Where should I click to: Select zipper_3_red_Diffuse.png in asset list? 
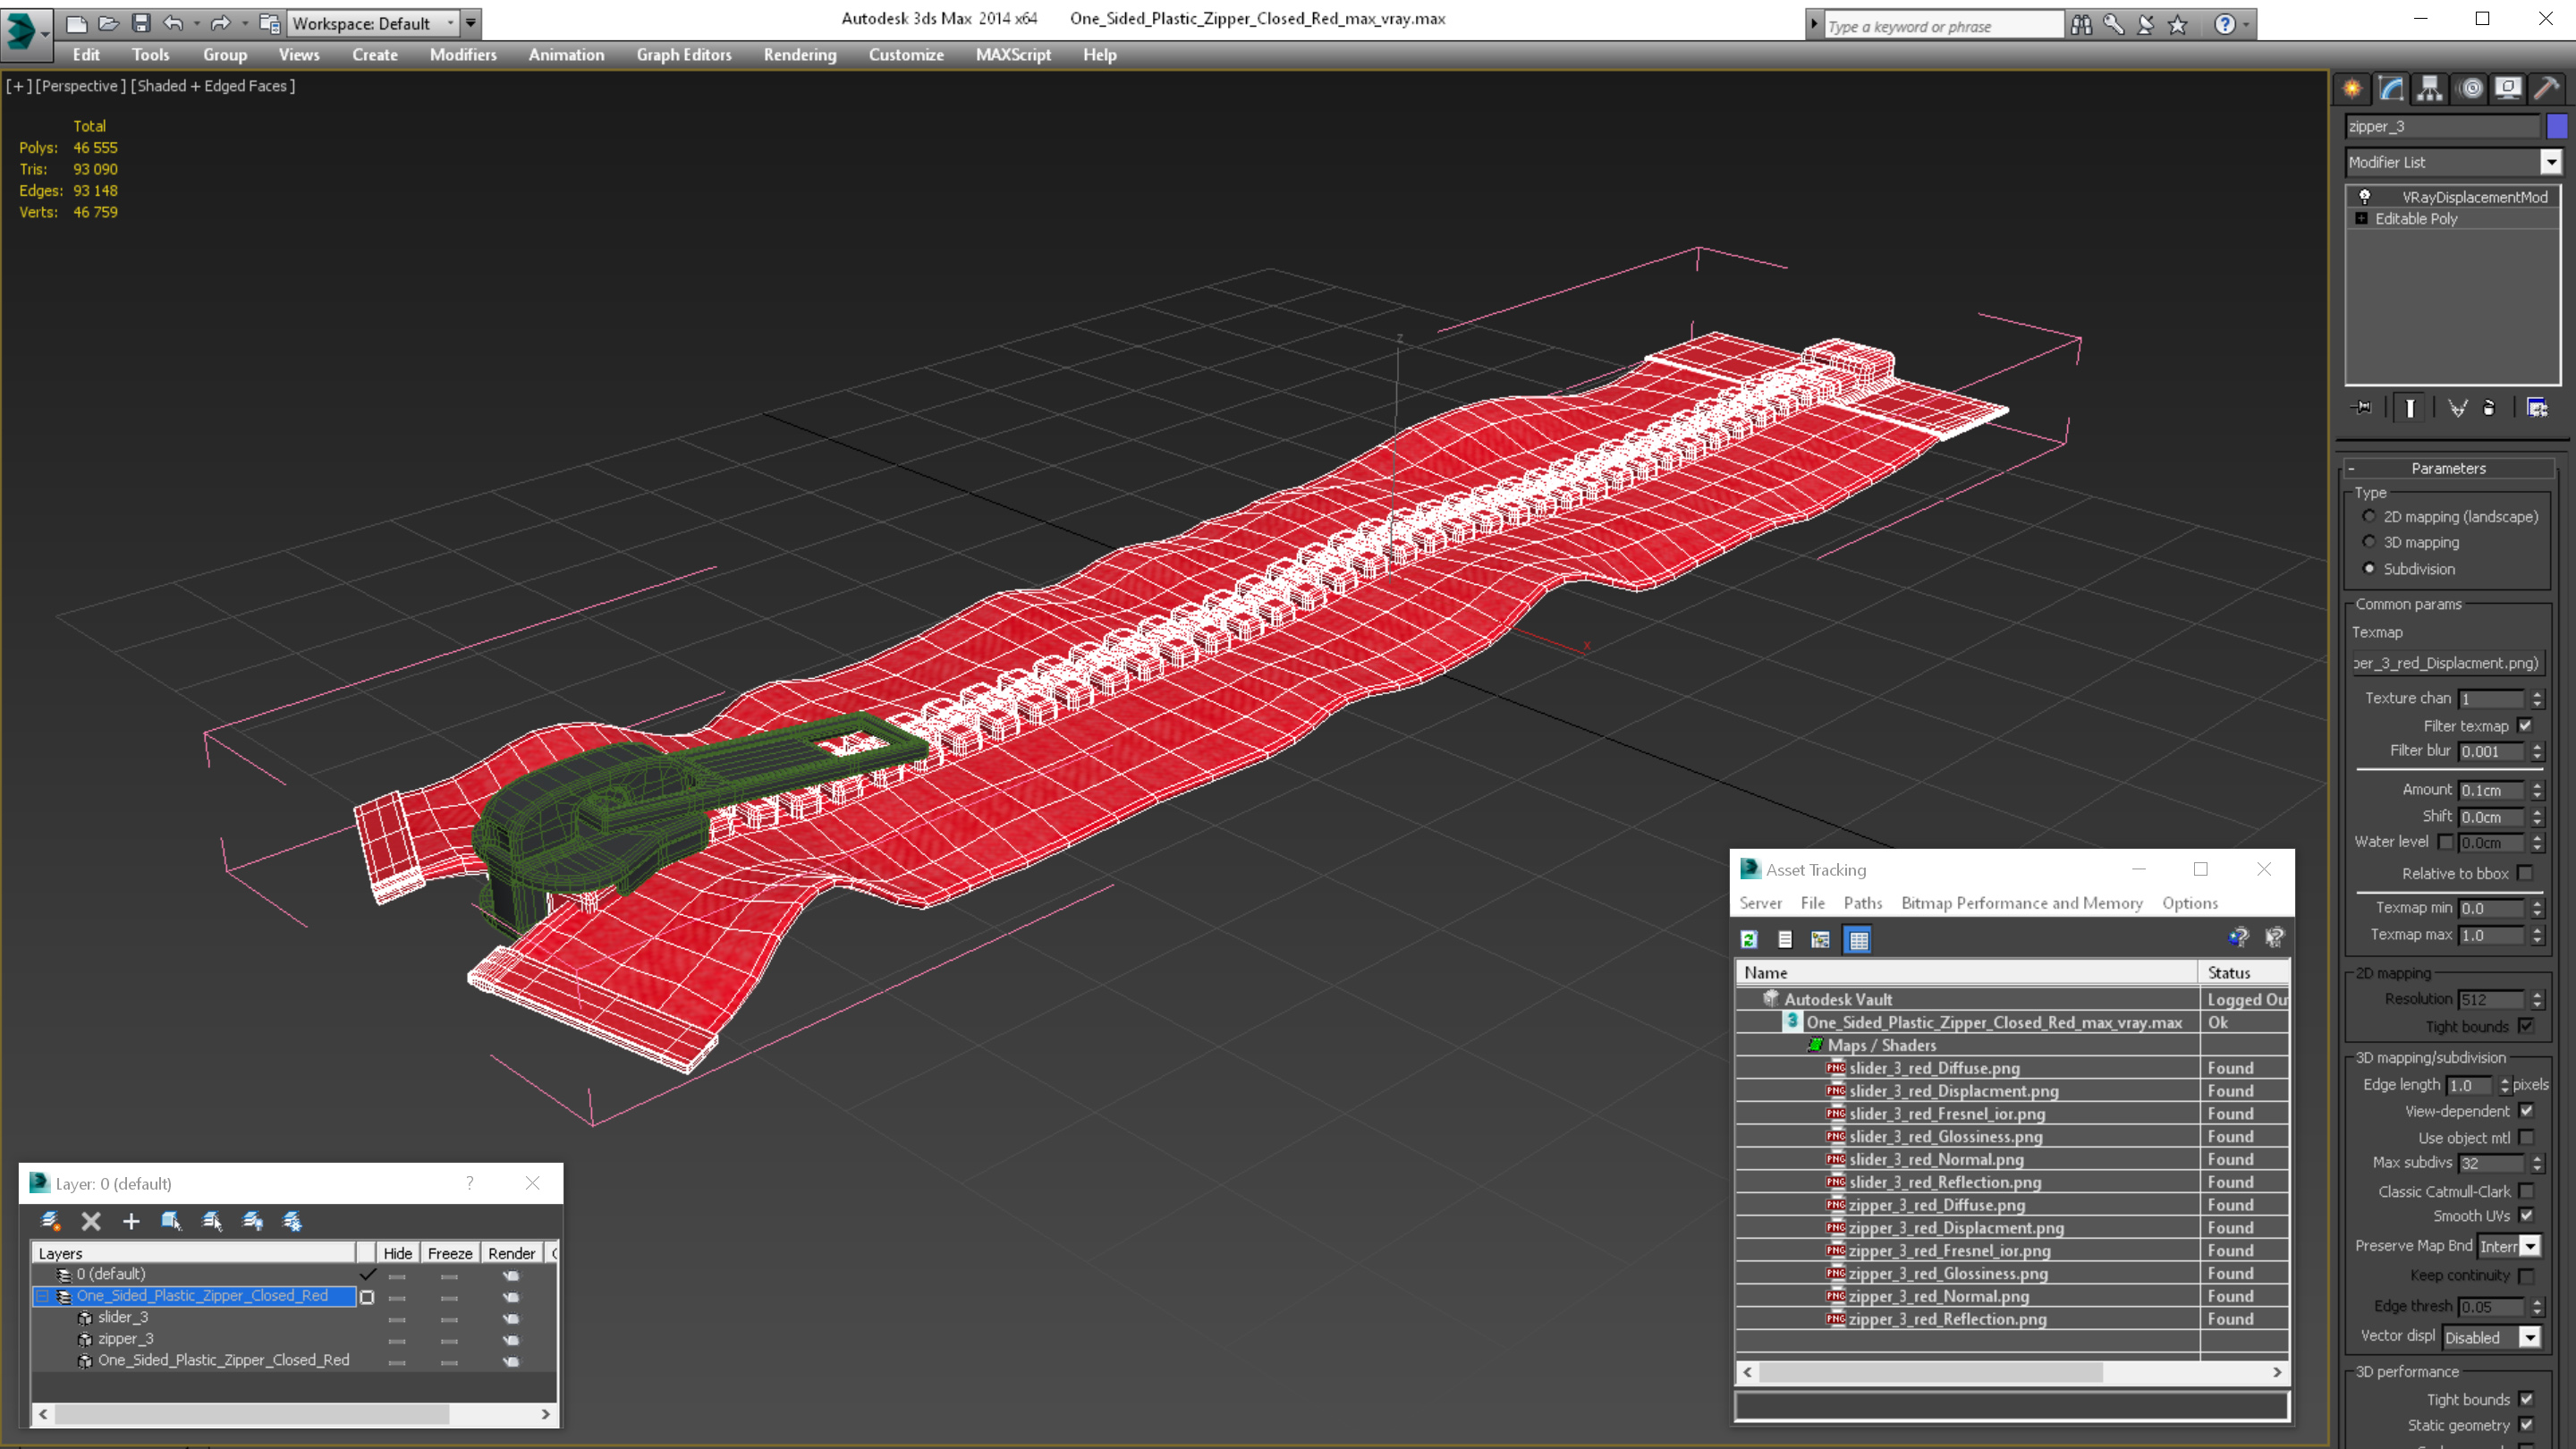tap(1936, 1205)
